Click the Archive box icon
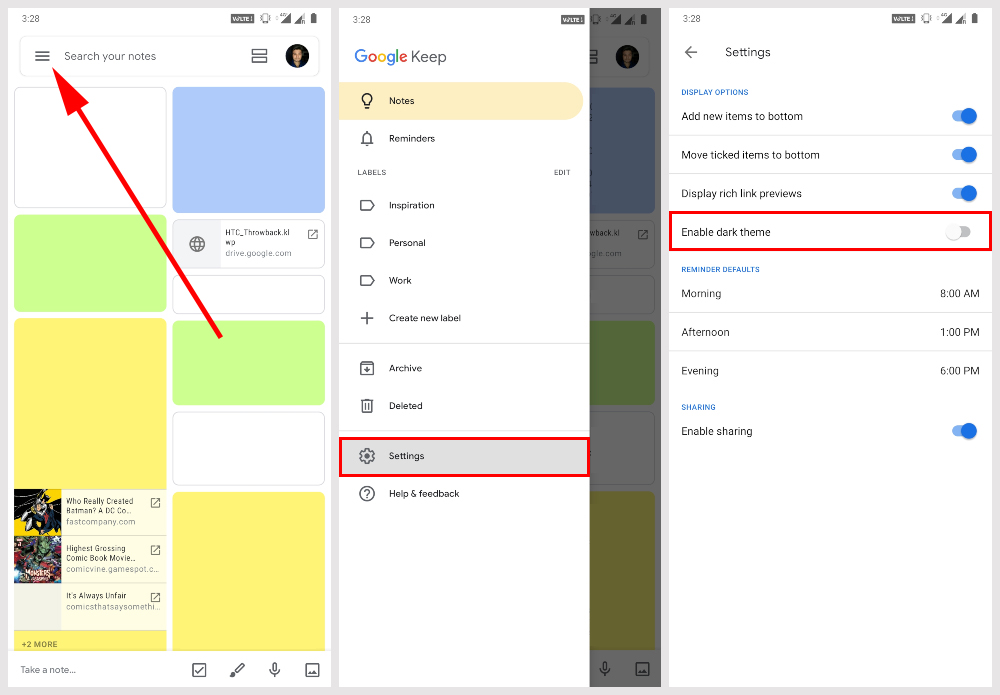1000x695 pixels. (x=367, y=368)
